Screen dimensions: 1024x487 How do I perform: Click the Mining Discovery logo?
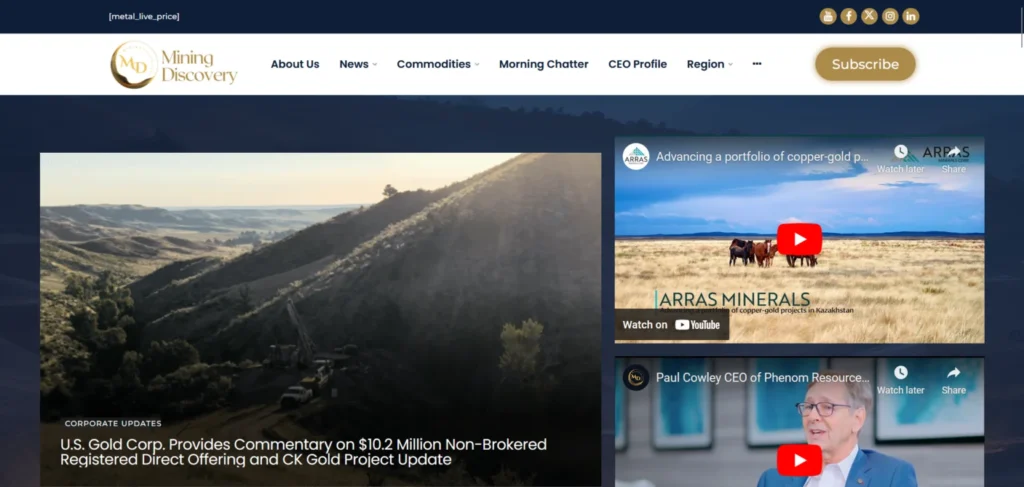[174, 65]
